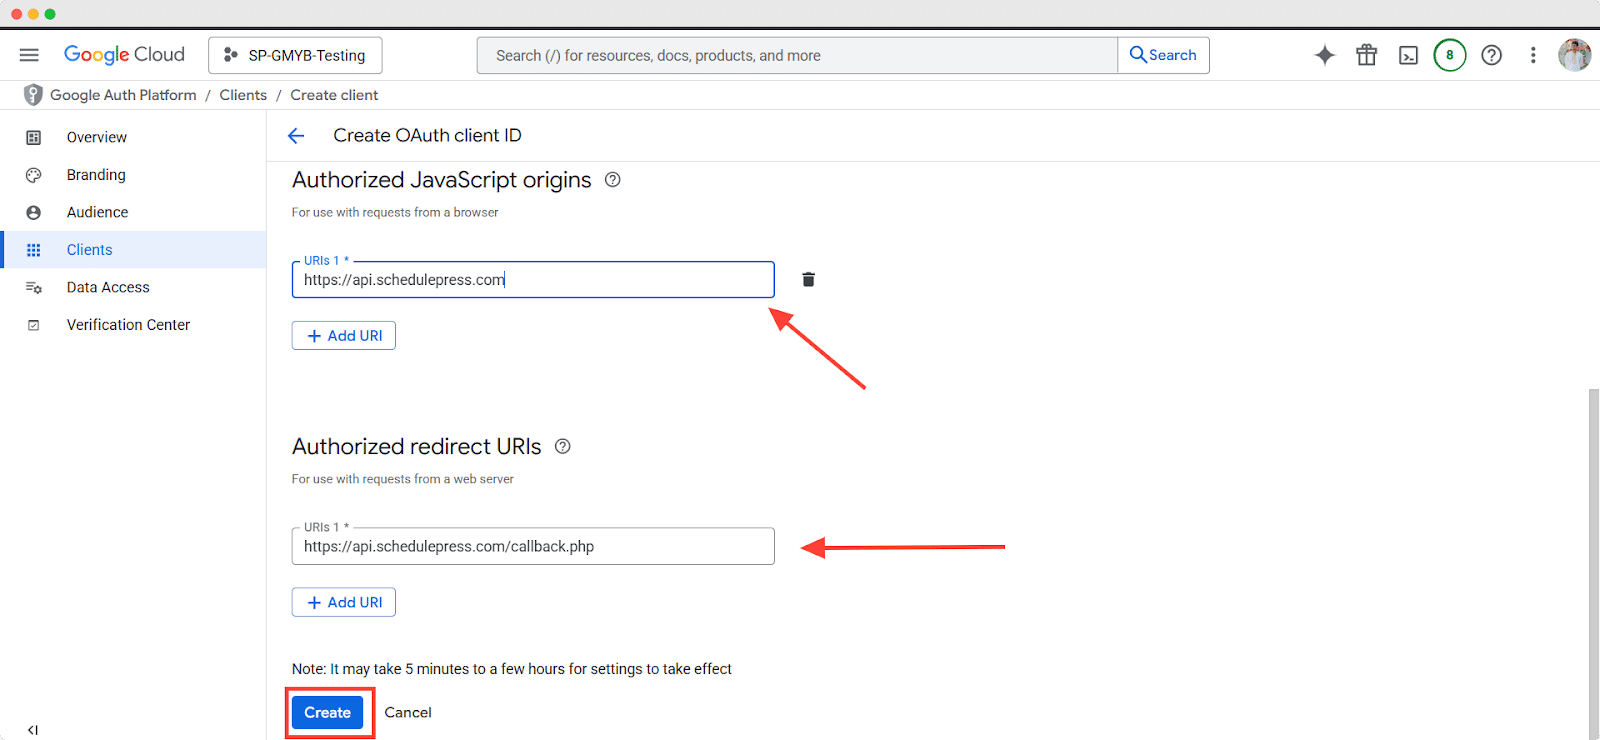1600x740 pixels.
Task: Open the SP-GMYB-Testing project picker
Action: (295, 55)
